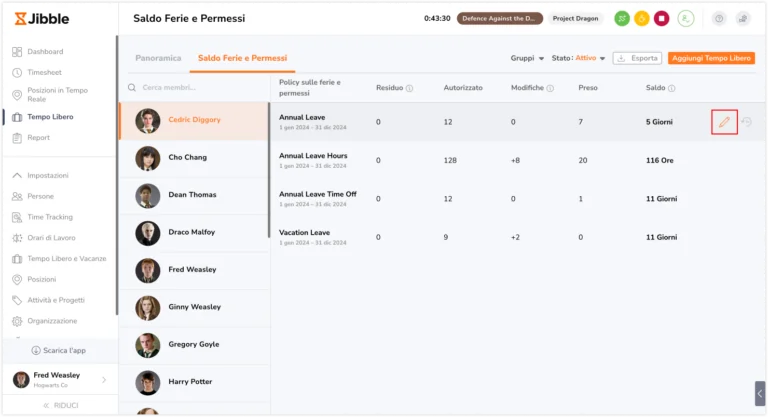
Task: Click Scarica l'app download link
Action: 59,350
